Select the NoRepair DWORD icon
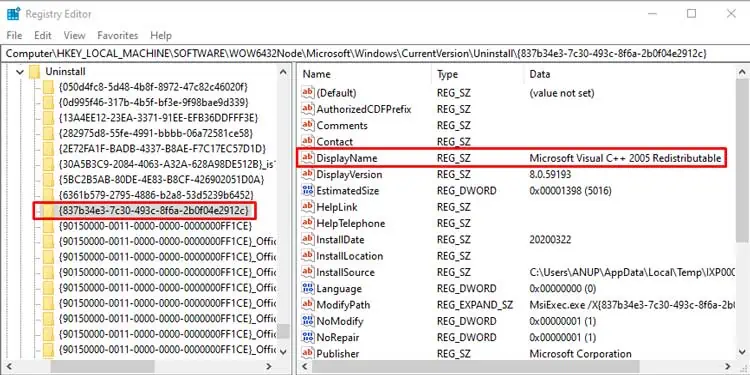This screenshot has height=375, width=750. [x=308, y=337]
